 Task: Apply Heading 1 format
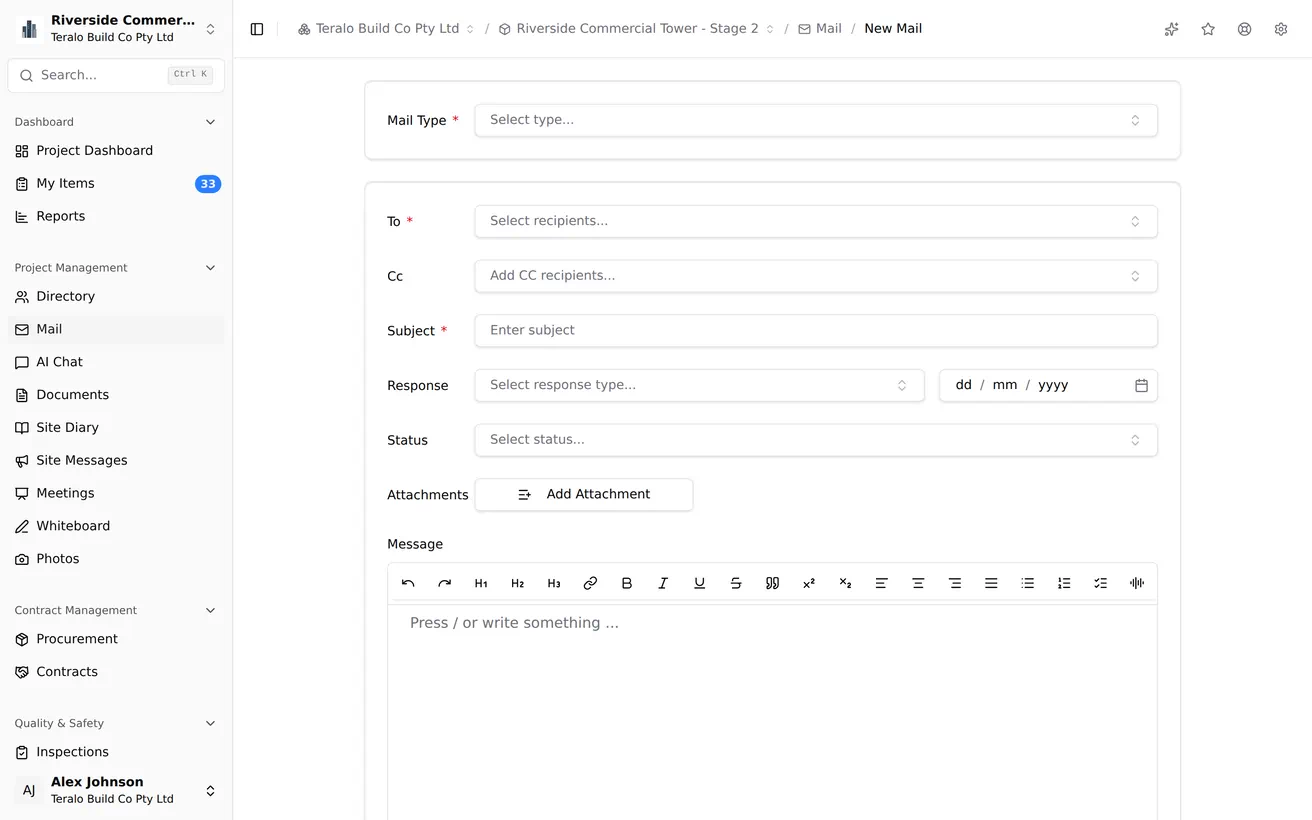click(x=481, y=583)
